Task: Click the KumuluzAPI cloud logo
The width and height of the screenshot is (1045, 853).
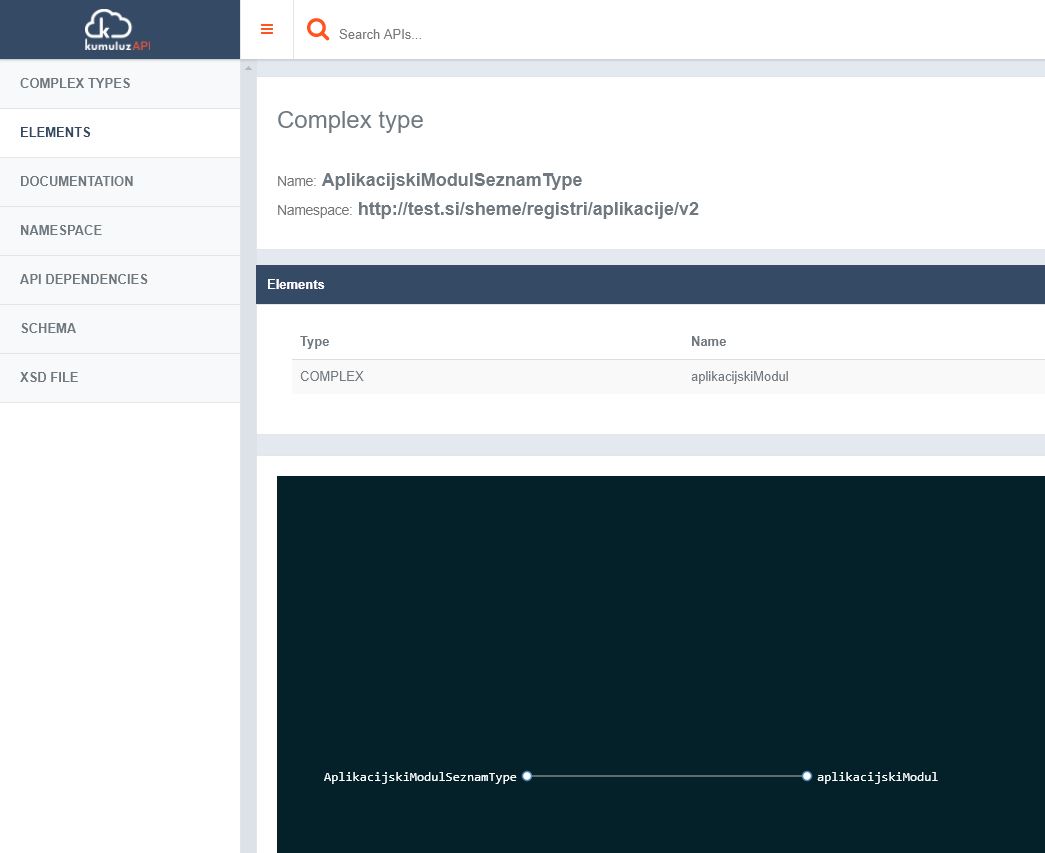Action: tap(118, 29)
